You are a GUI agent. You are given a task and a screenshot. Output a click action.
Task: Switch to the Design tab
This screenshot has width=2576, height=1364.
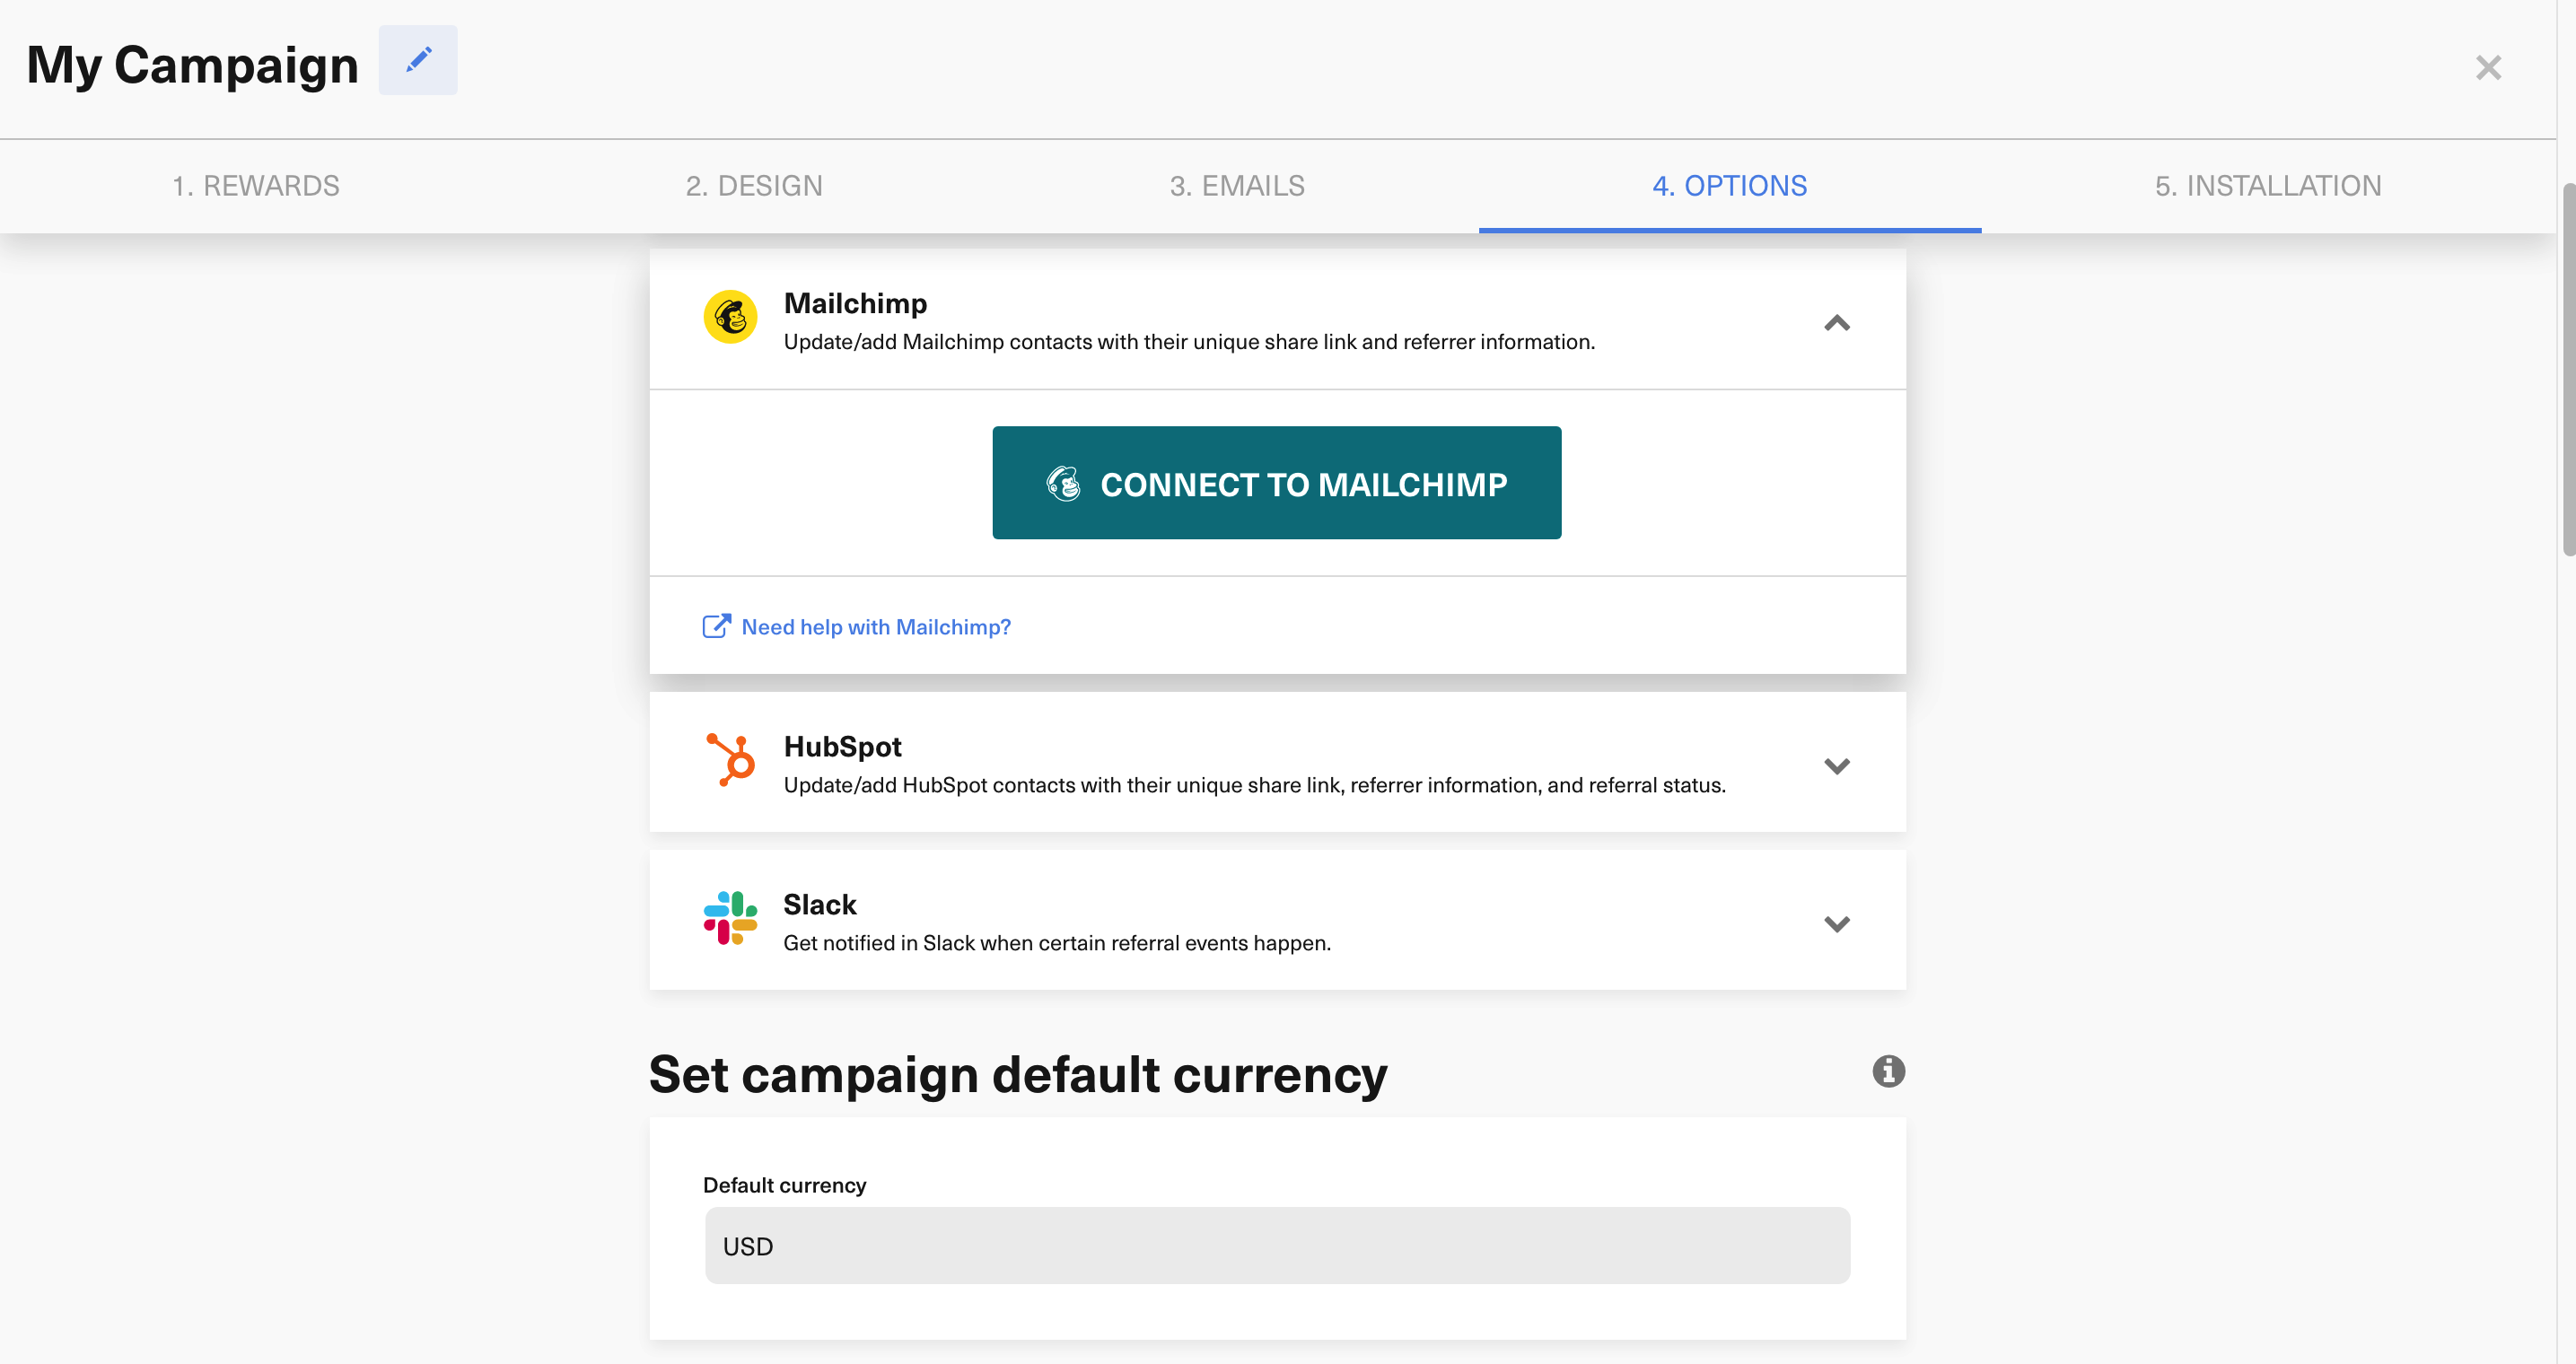pyautogui.click(x=754, y=186)
